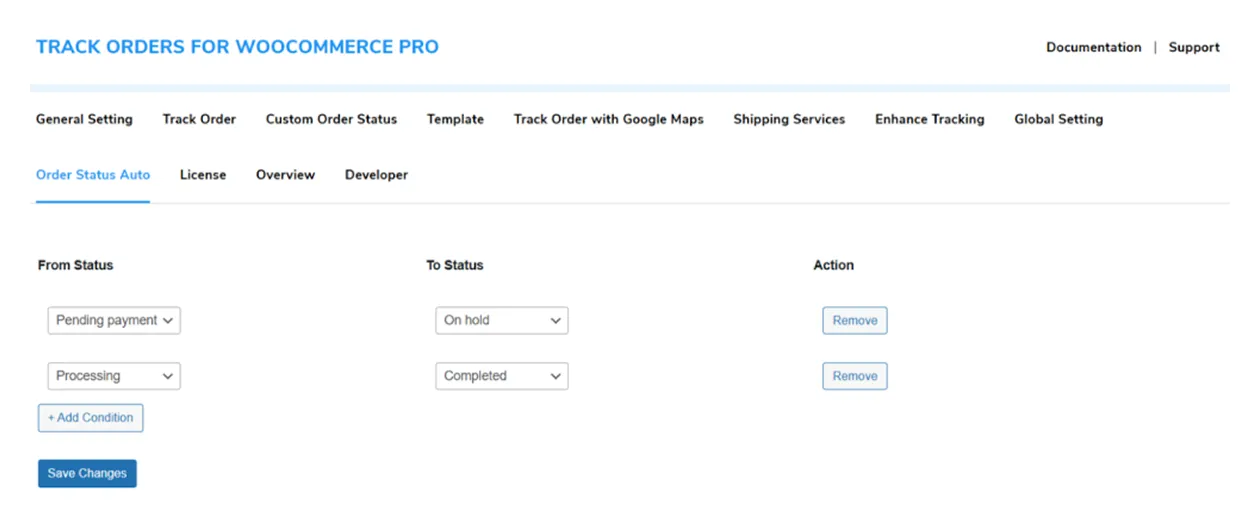
Task: Open the Custom Order Status tab
Action: [331, 119]
